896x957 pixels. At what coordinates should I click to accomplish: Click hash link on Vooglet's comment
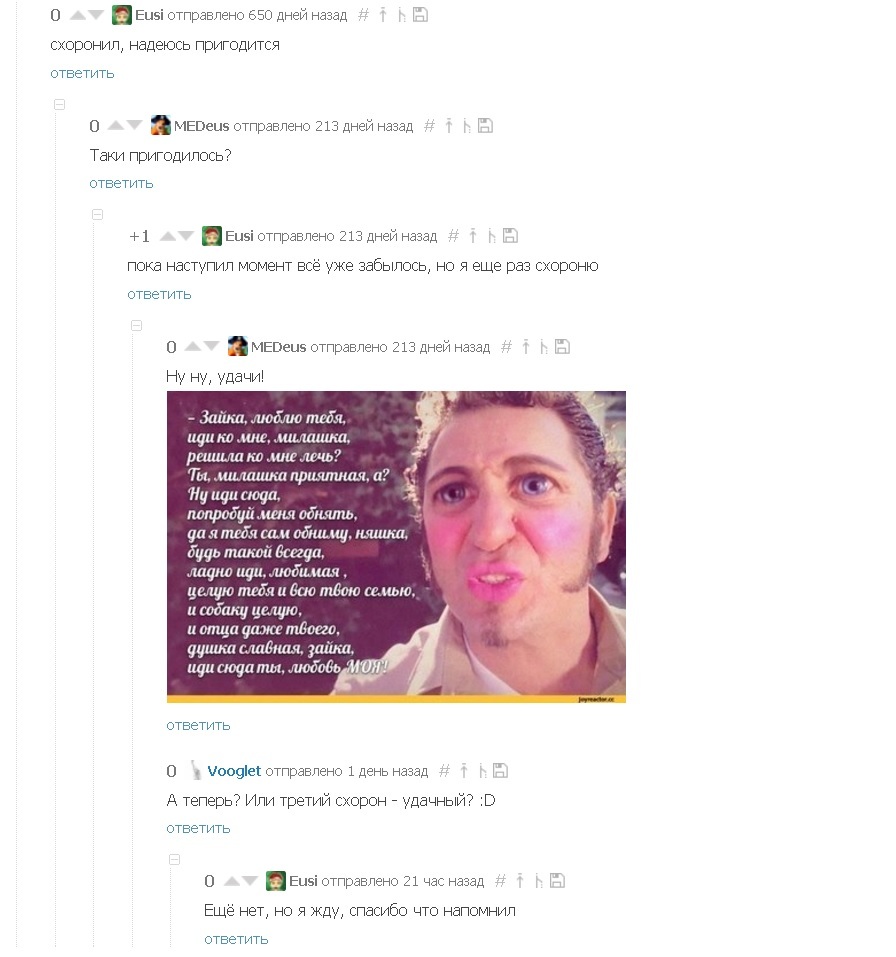point(444,771)
